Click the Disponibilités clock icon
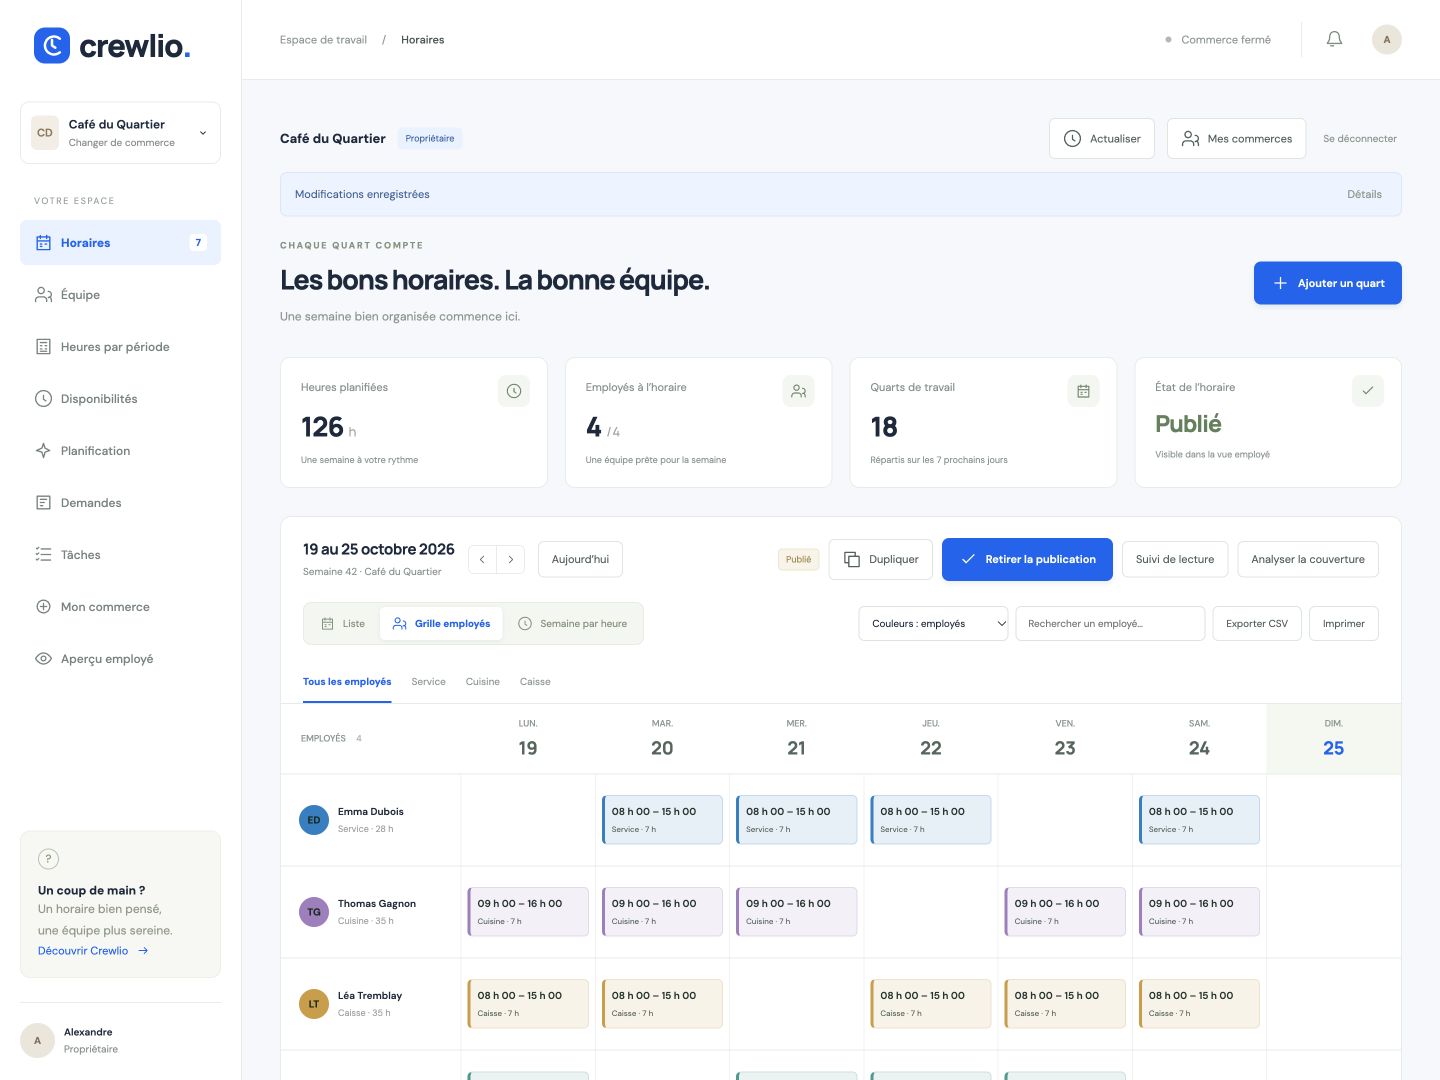1440x1080 pixels. click(43, 399)
